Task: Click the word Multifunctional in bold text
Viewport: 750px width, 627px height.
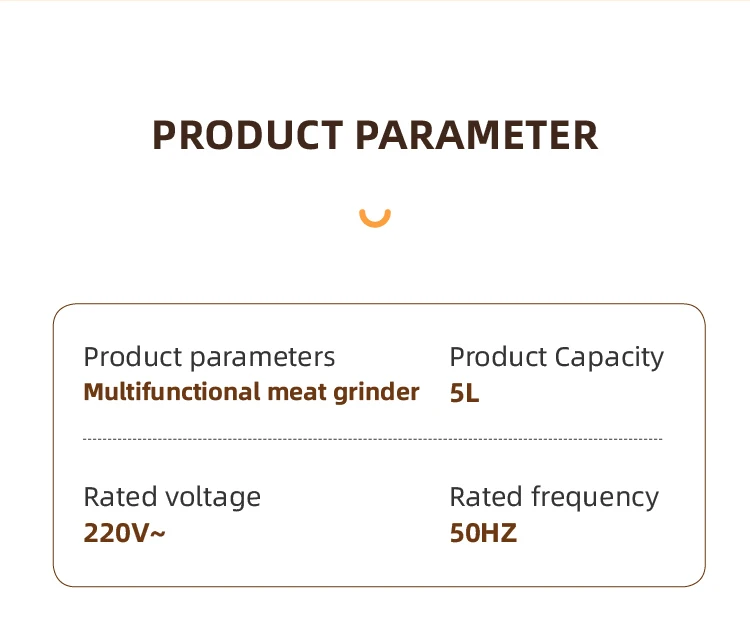Action: tap(172, 392)
